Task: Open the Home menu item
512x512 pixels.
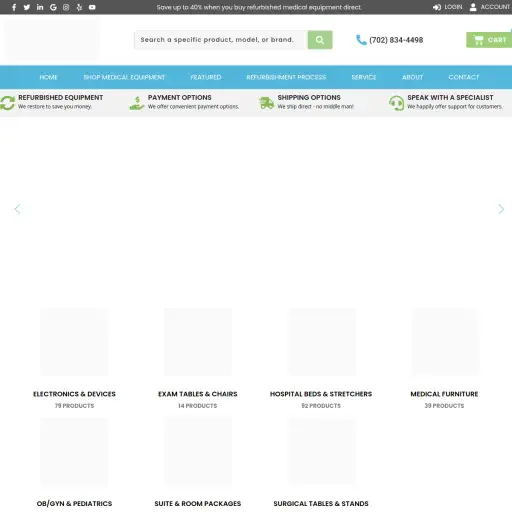Action: (x=48, y=77)
